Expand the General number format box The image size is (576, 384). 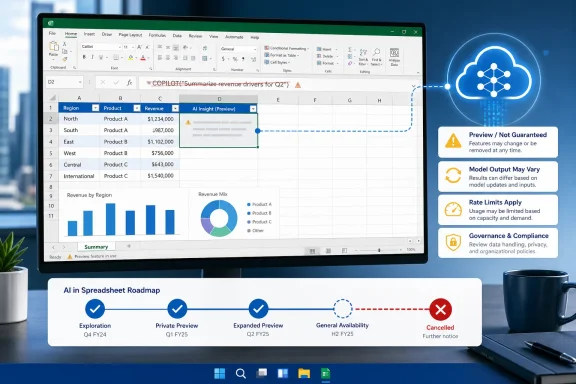[238, 49]
